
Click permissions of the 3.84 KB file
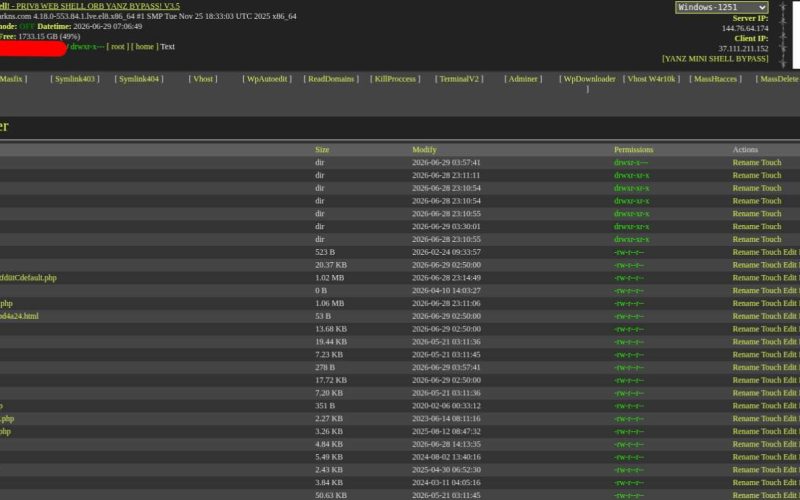pos(629,483)
